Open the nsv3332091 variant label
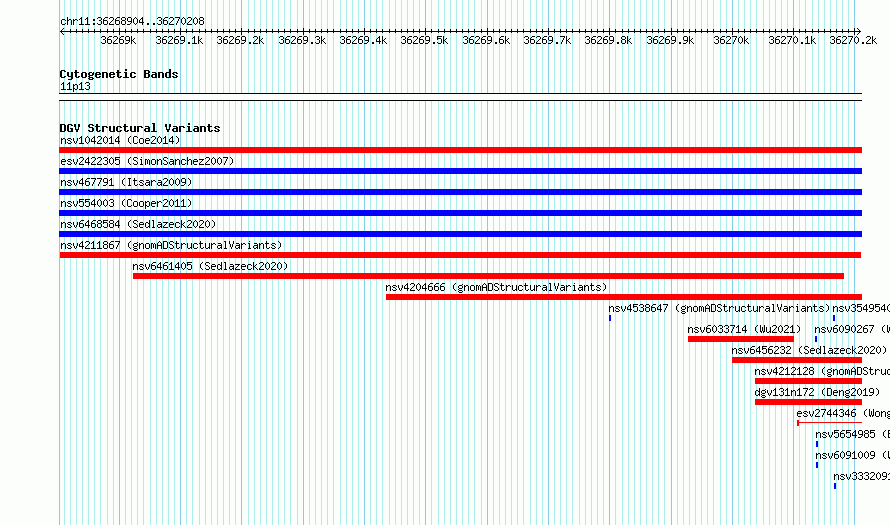890x525 pixels. [x=862, y=476]
